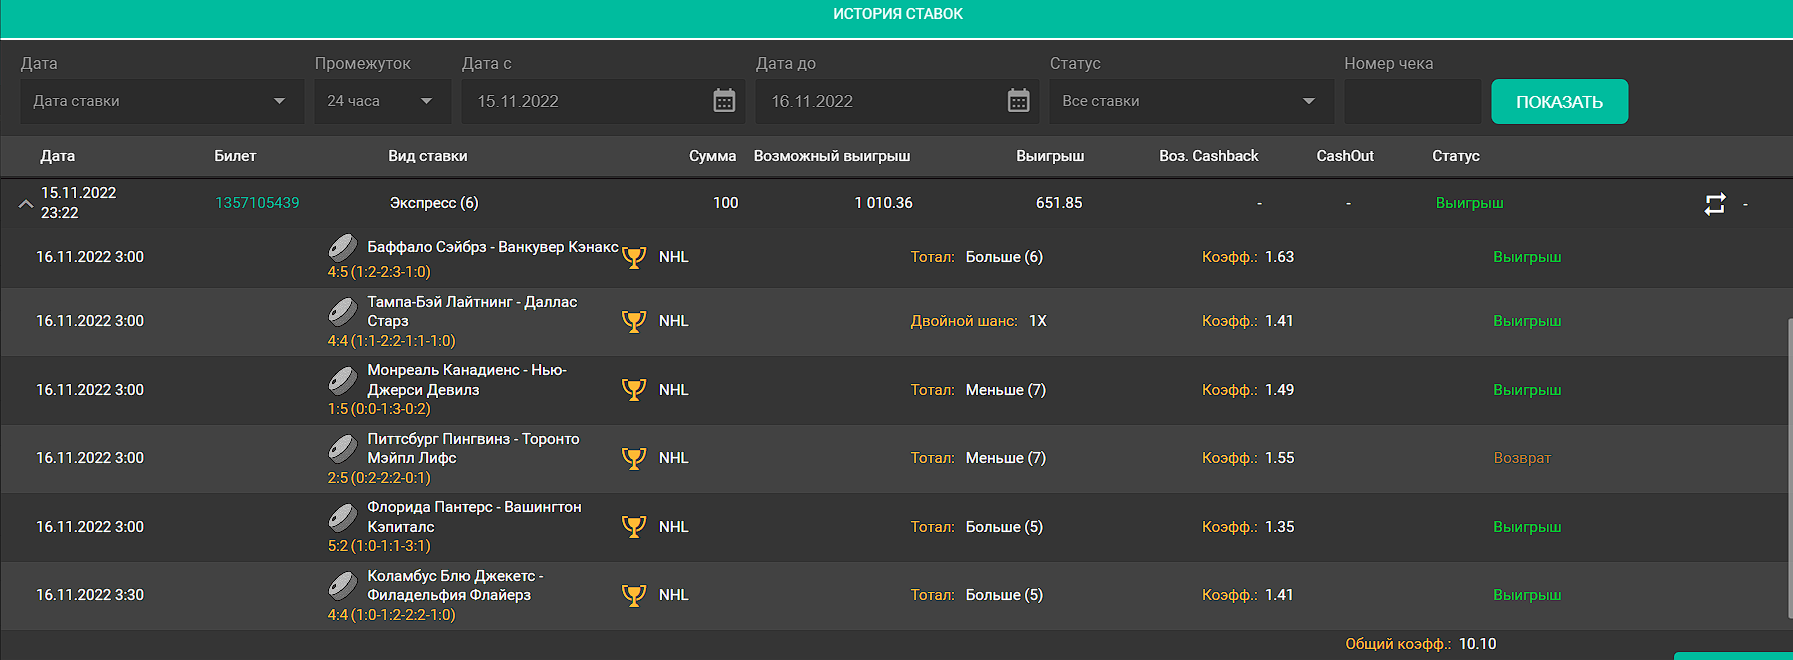
Task: Click the repeat bet arrows icon
Action: tap(1714, 204)
